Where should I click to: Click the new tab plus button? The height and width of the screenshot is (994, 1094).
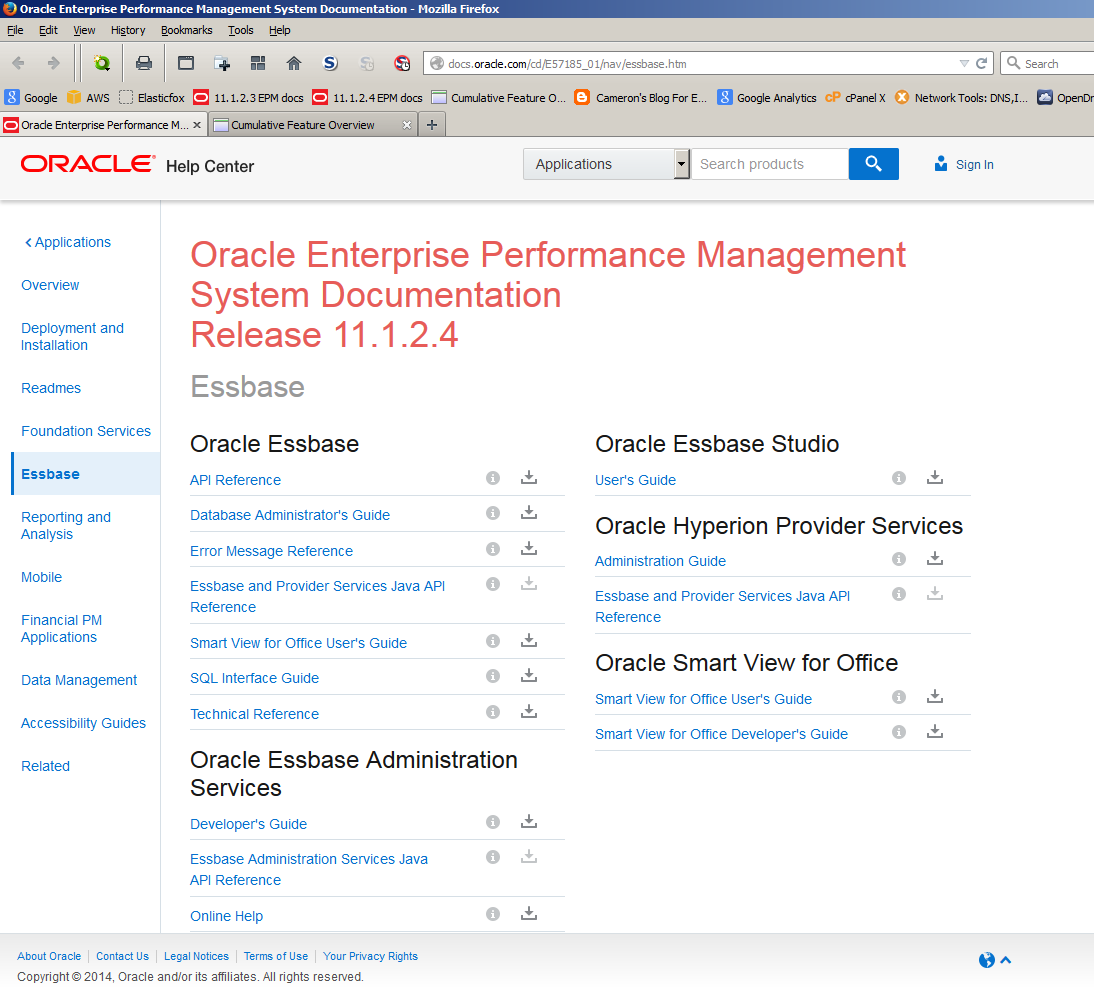[432, 125]
